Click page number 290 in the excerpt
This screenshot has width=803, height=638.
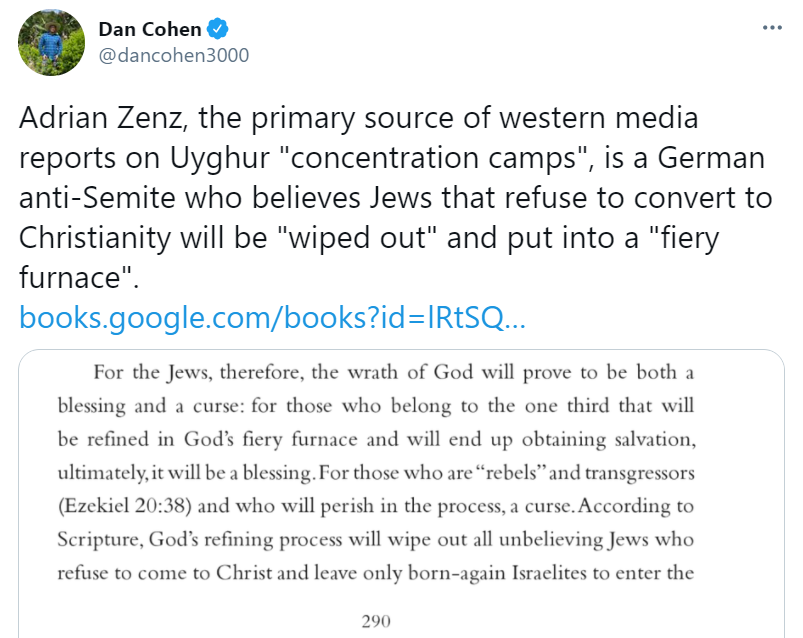[x=375, y=621]
